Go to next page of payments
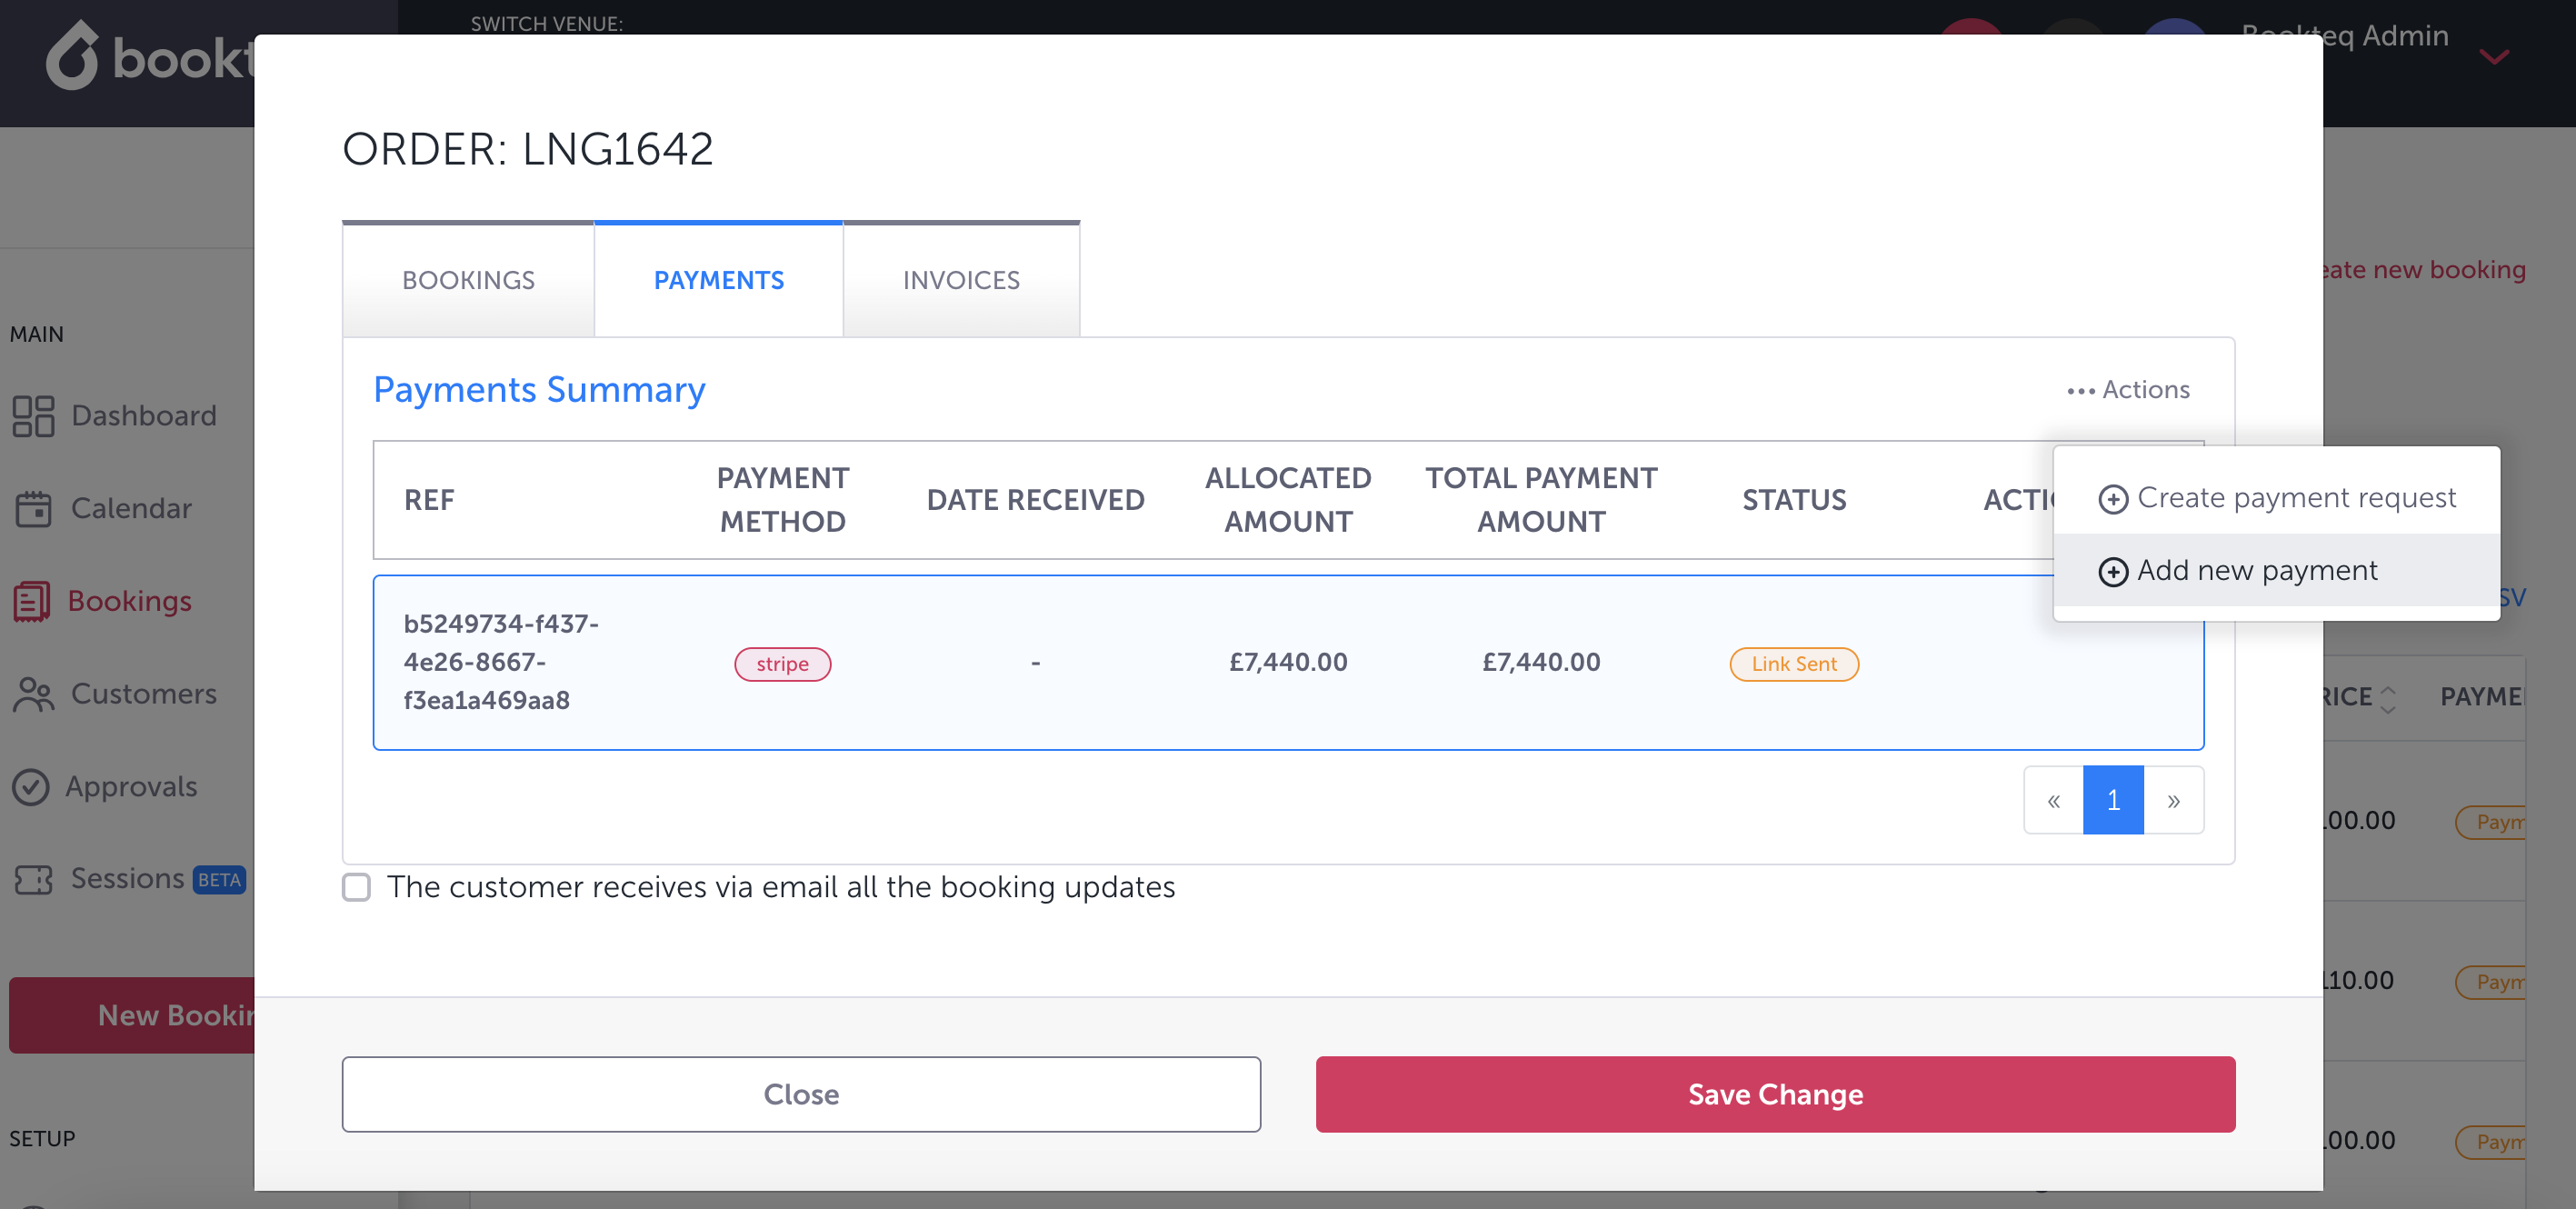The height and width of the screenshot is (1209, 2576). click(2173, 800)
